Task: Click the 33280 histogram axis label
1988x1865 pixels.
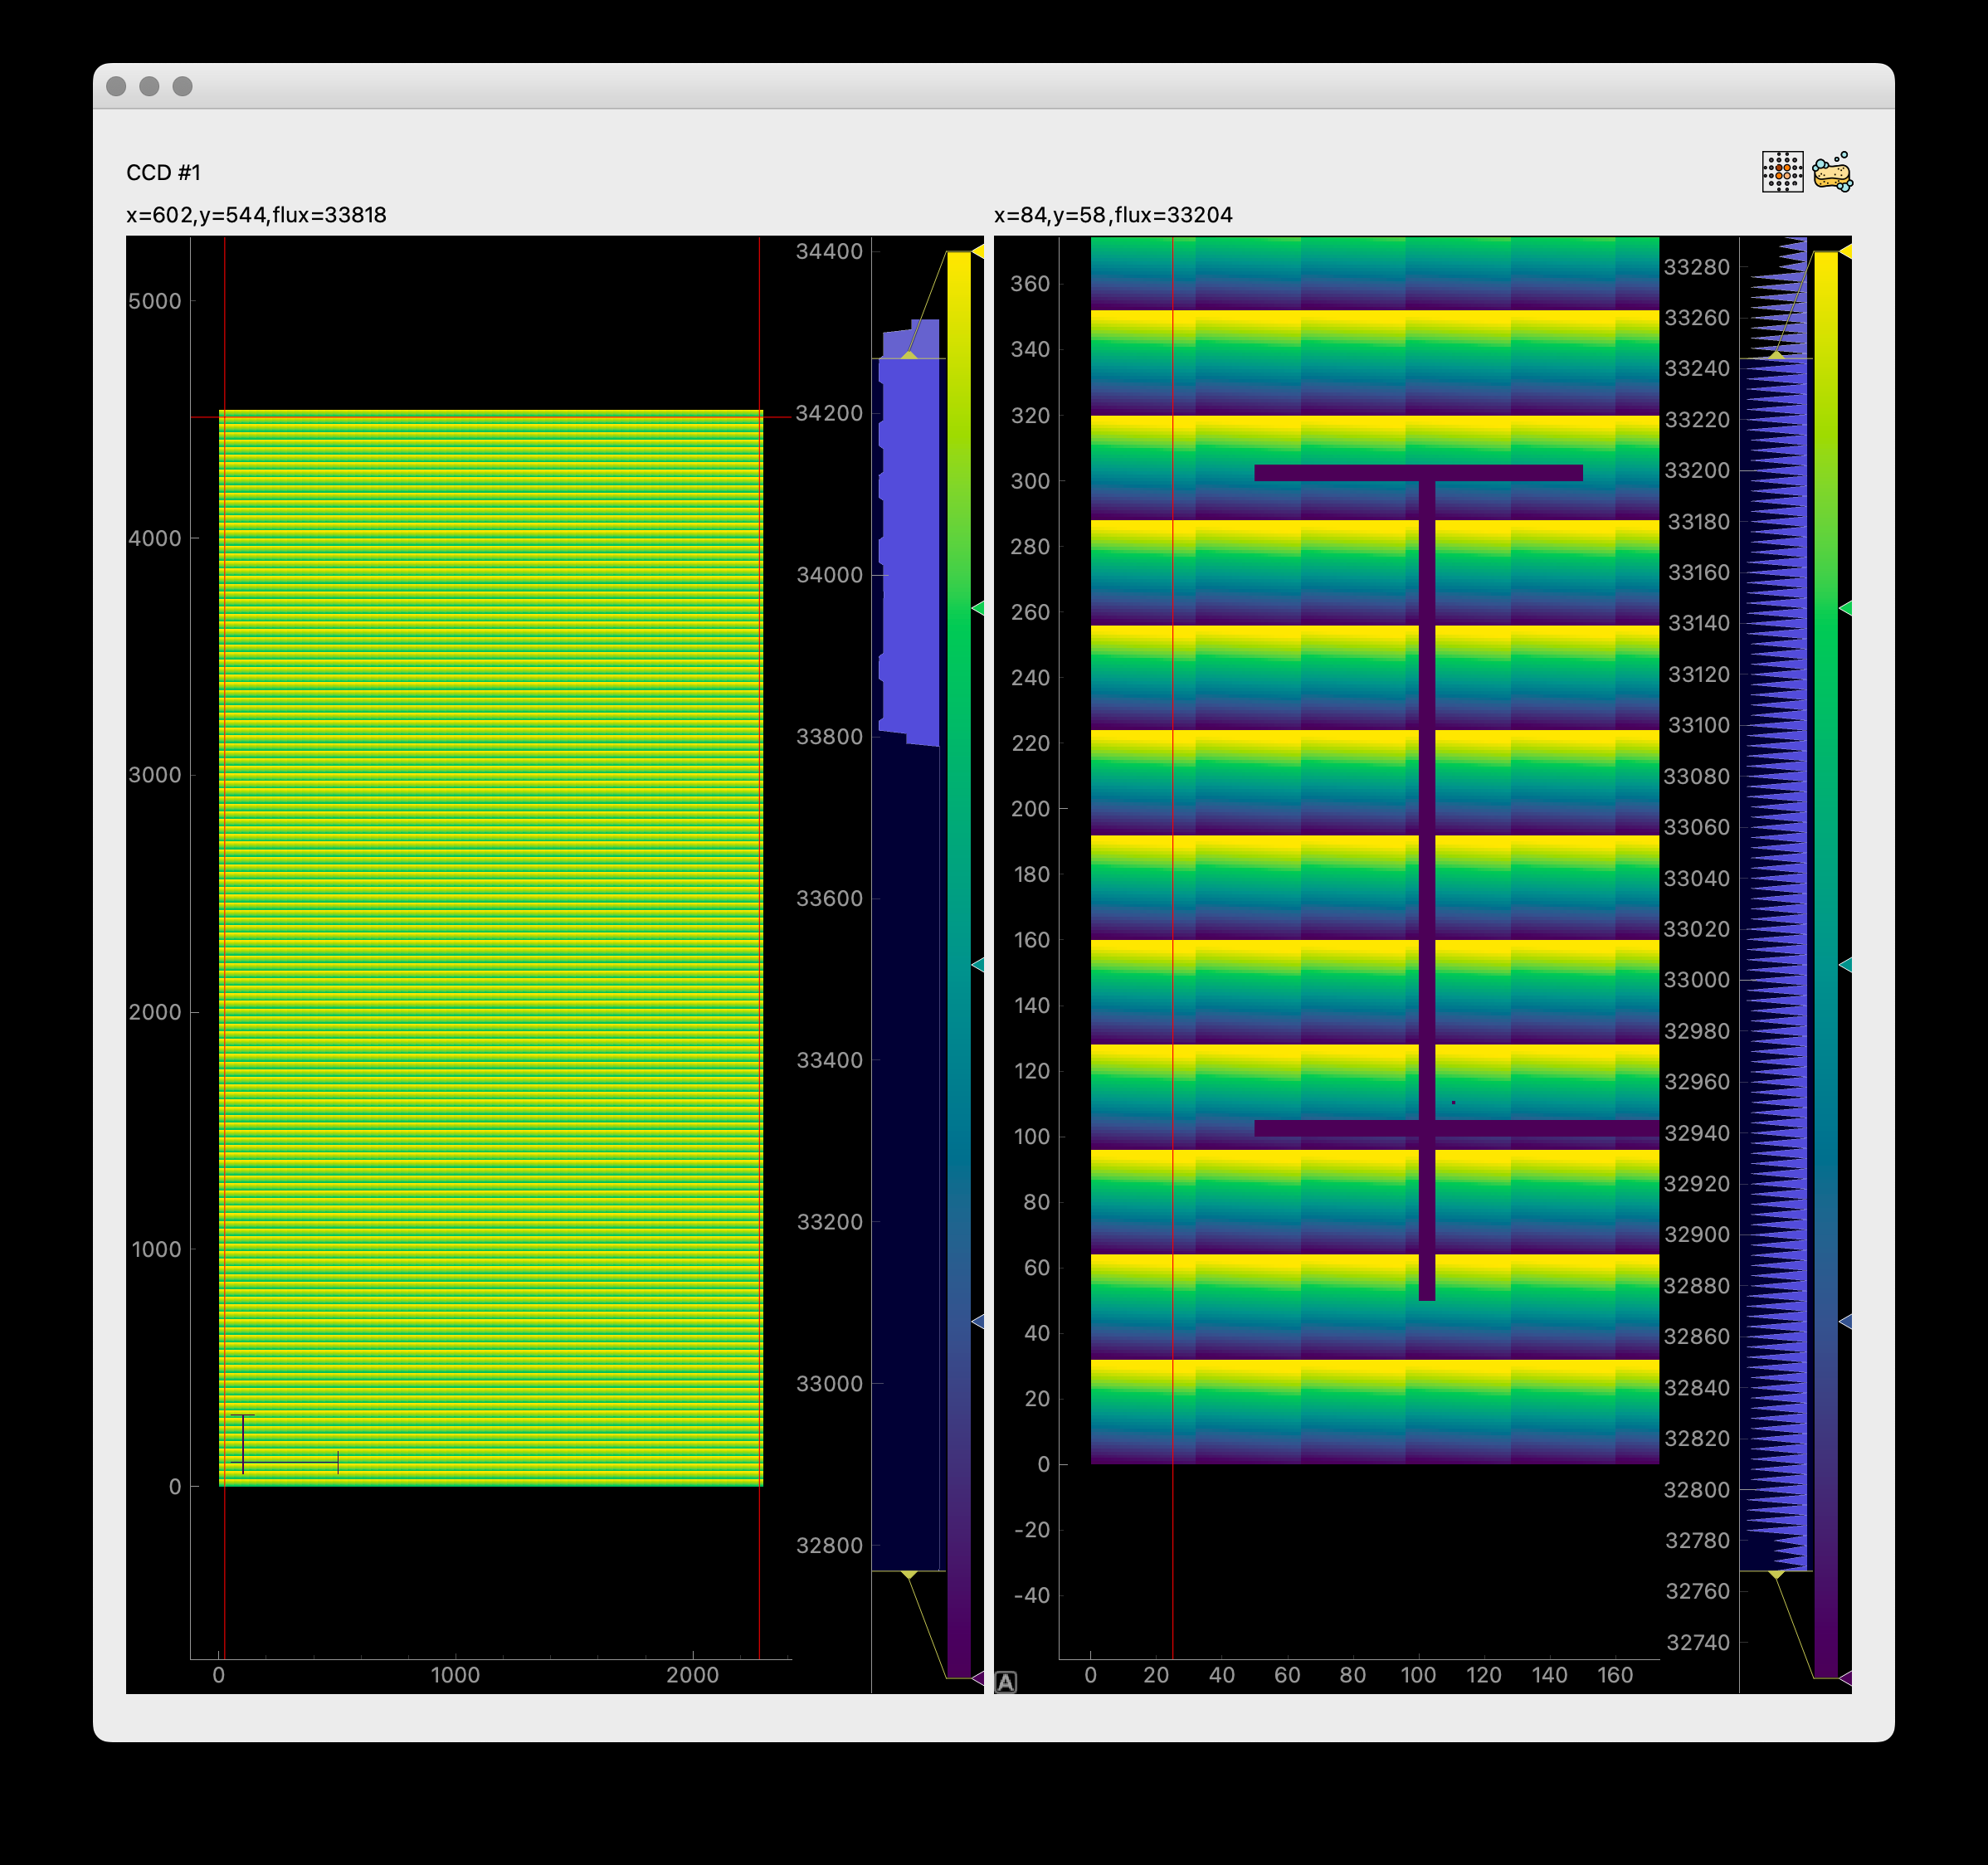Action: point(1697,267)
